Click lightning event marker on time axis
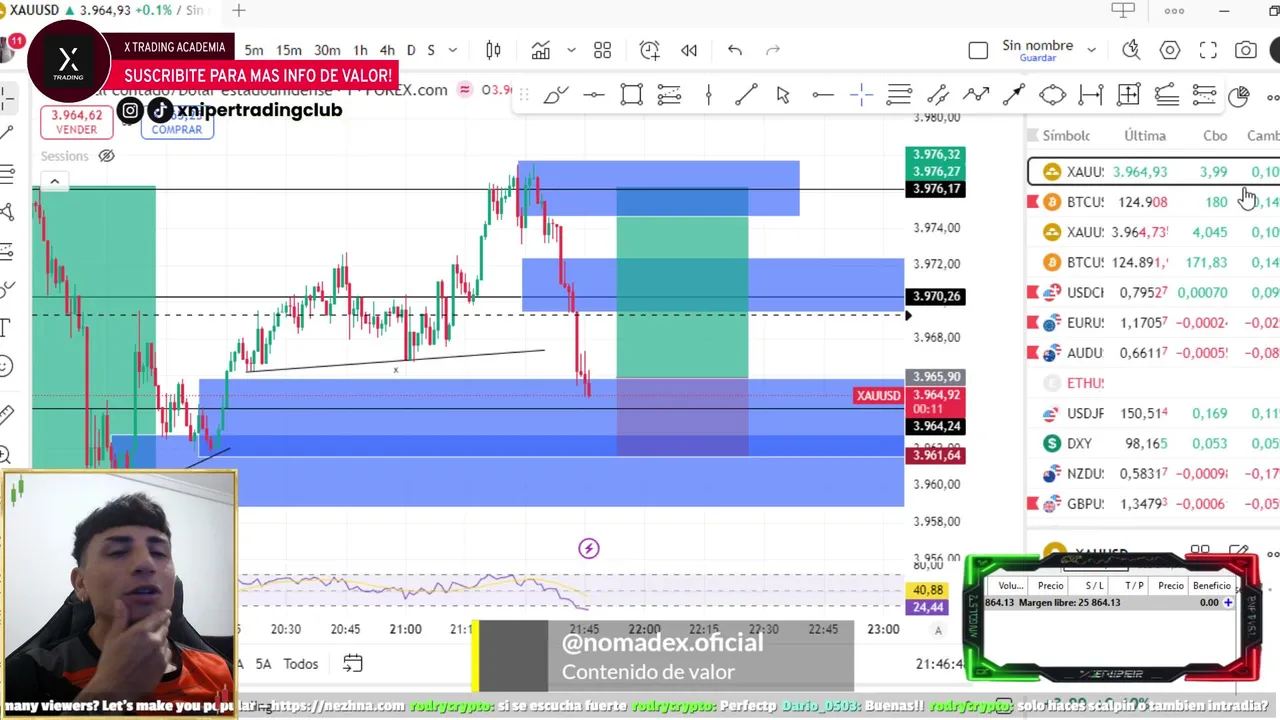The image size is (1280, 720). pyautogui.click(x=589, y=548)
